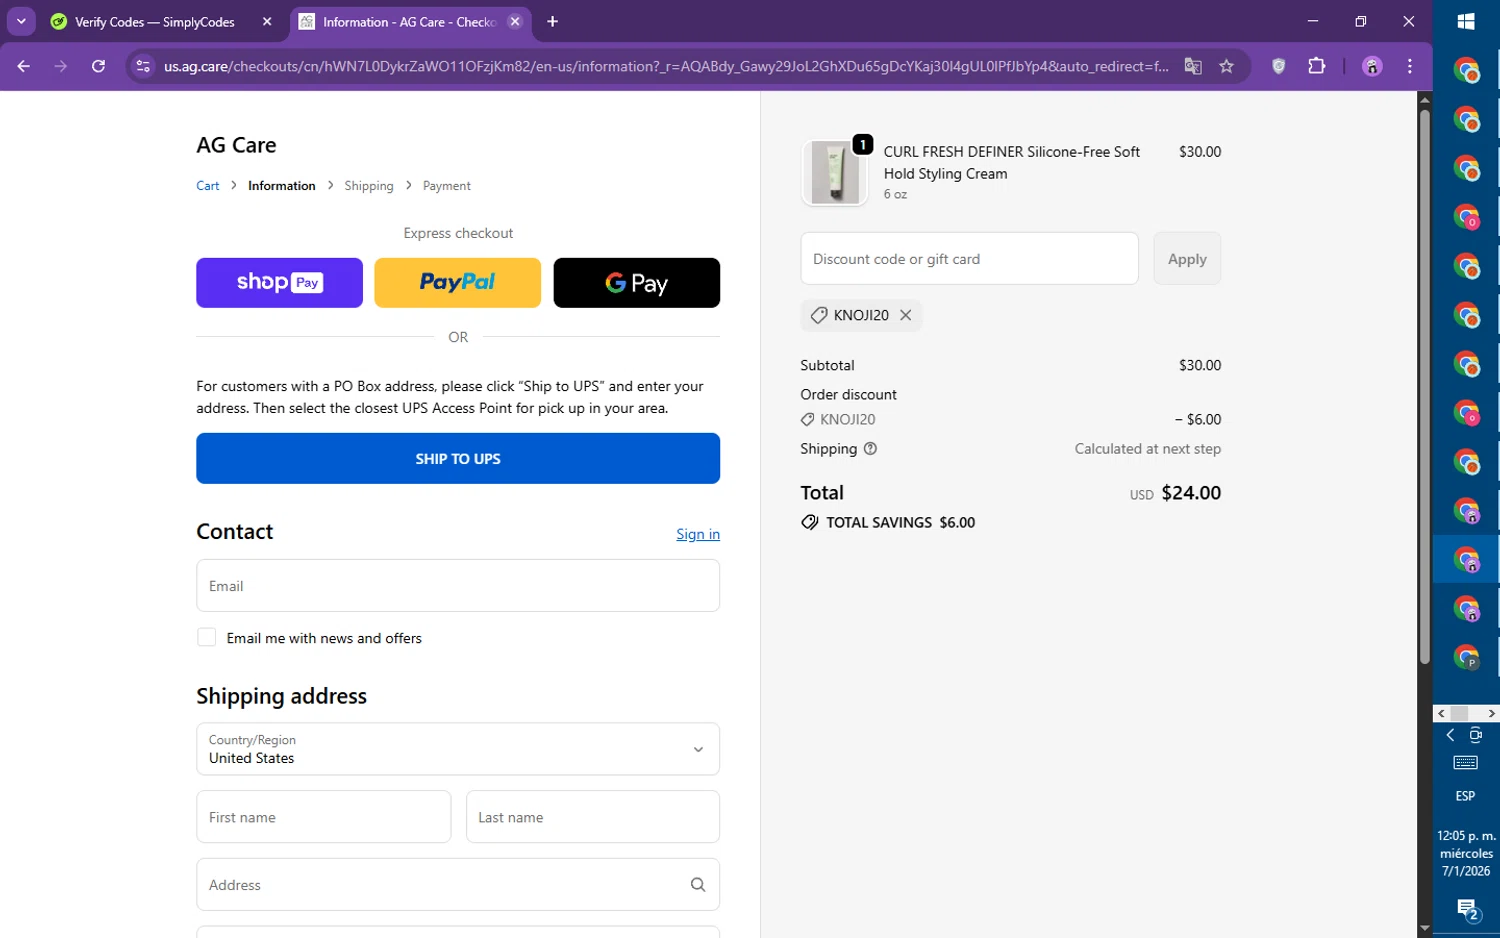Open a new browser tab
Viewport: 1500px width, 938px height.
[x=552, y=21]
